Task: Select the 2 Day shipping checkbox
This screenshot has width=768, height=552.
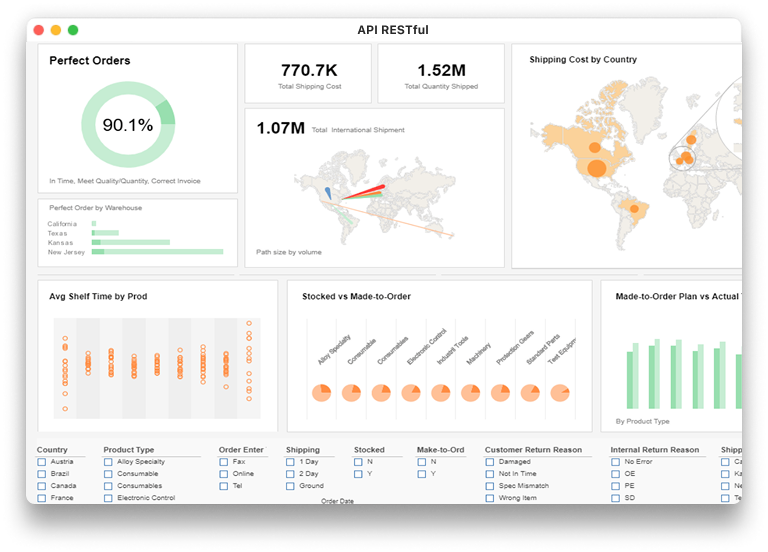Action: coord(291,474)
